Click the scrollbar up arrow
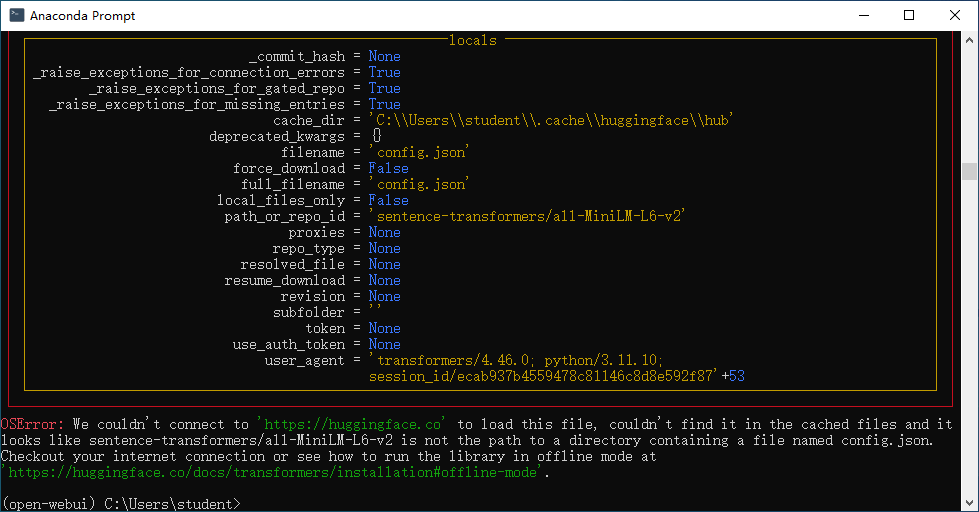The height and width of the screenshot is (512, 979). point(969,39)
